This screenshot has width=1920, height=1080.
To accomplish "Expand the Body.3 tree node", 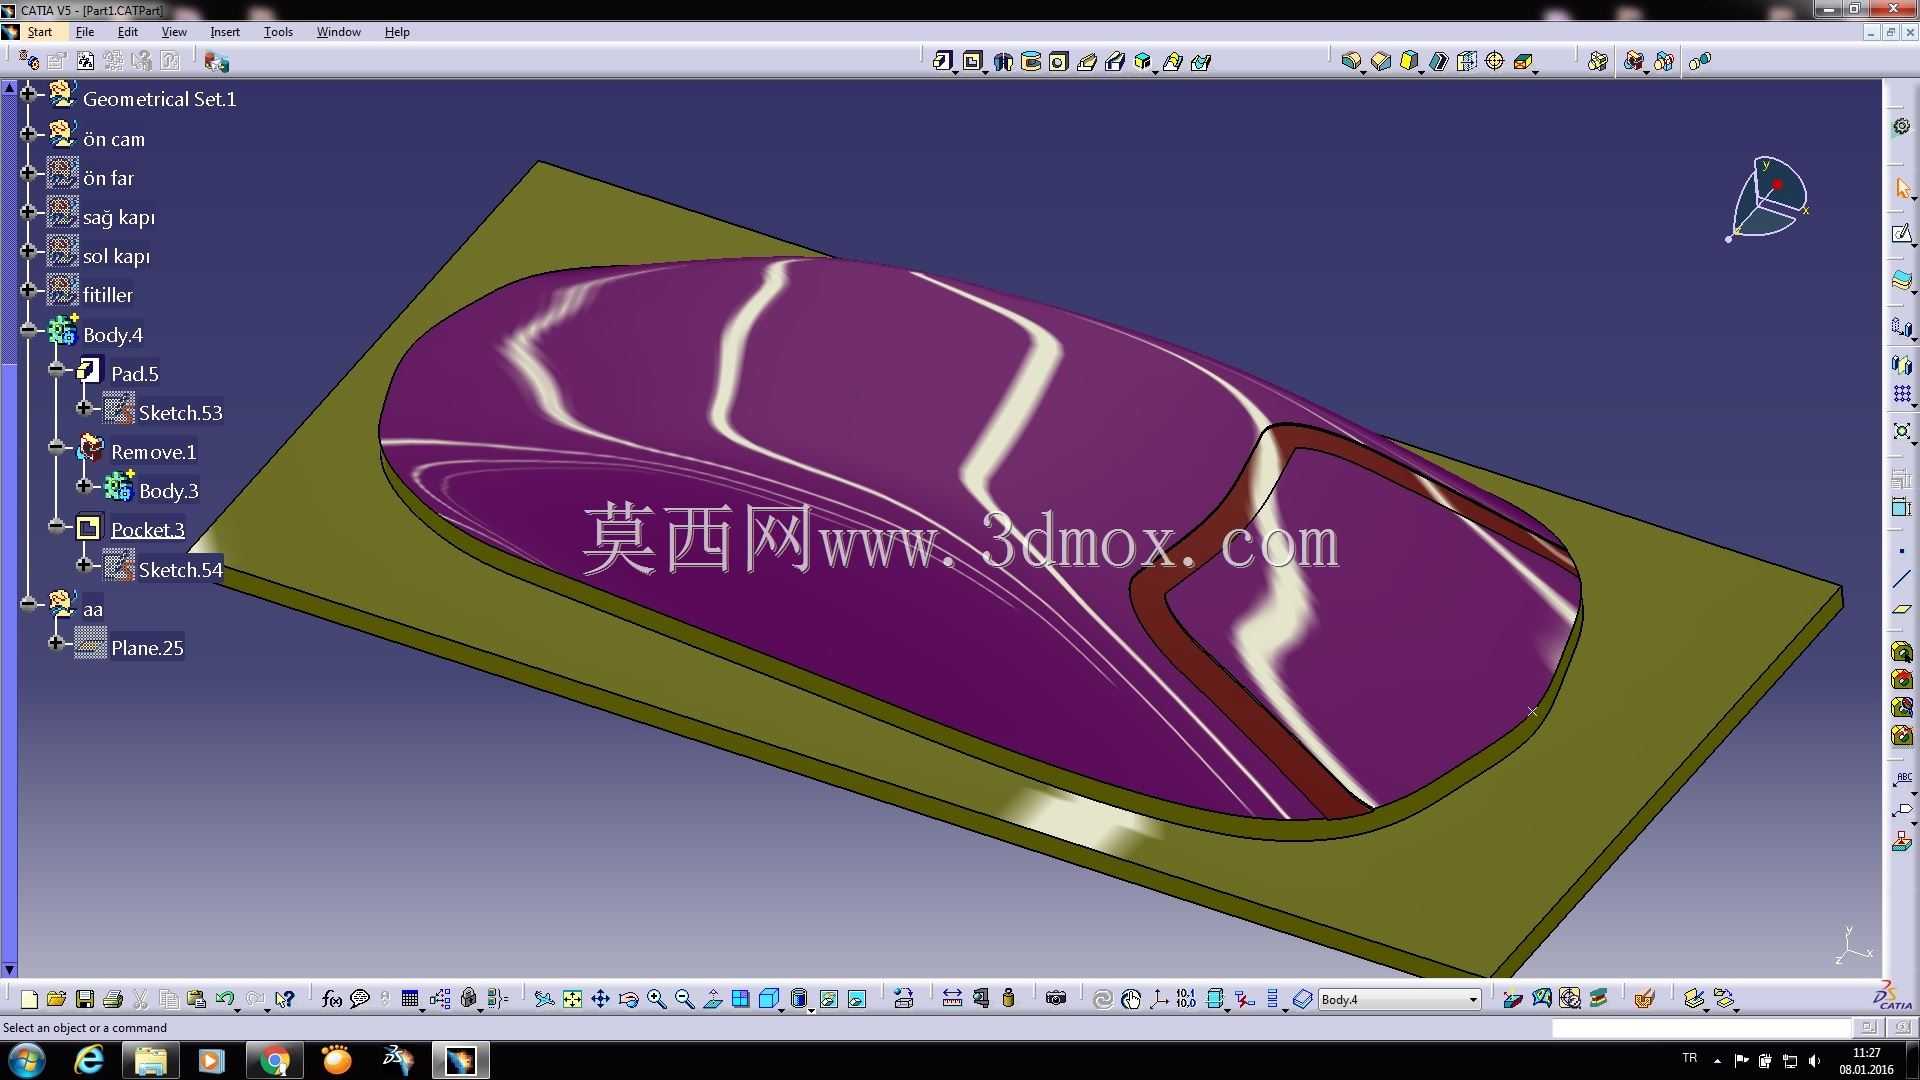I will click(85, 486).
